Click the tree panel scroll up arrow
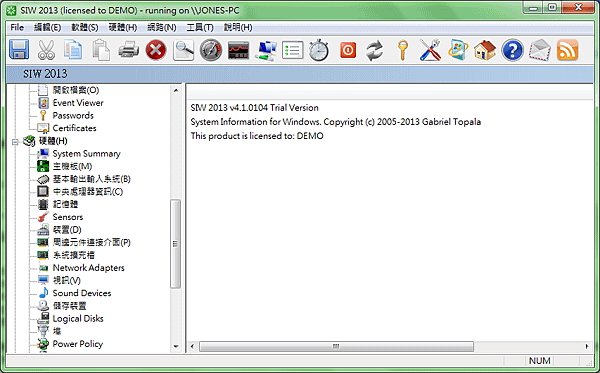 [176, 90]
